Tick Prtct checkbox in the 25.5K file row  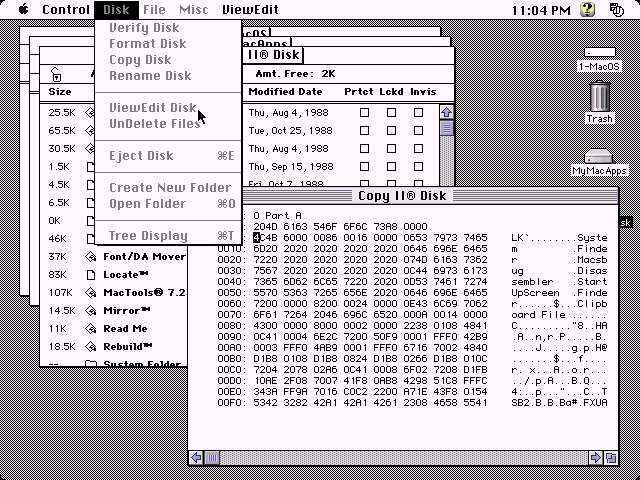(364, 113)
